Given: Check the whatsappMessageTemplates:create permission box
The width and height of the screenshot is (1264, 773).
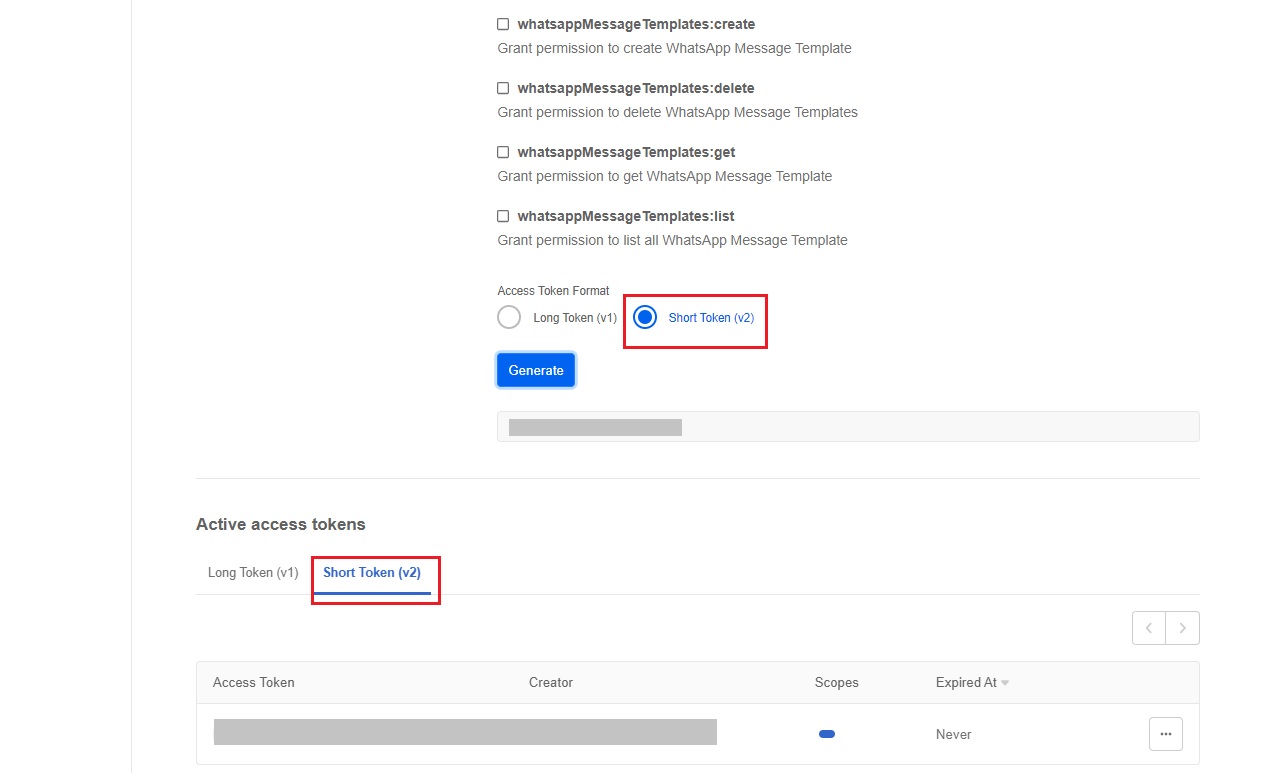Looking at the screenshot, I should 503,24.
